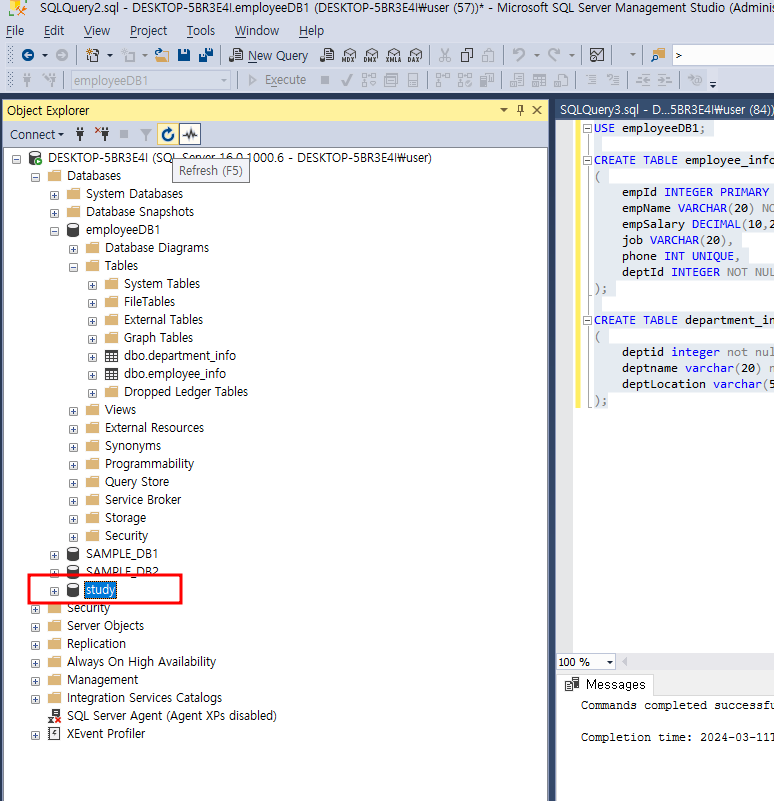This screenshot has height=801, width=774.
Task: Click the Copy icon in toolbar
Action: [466, 55]
